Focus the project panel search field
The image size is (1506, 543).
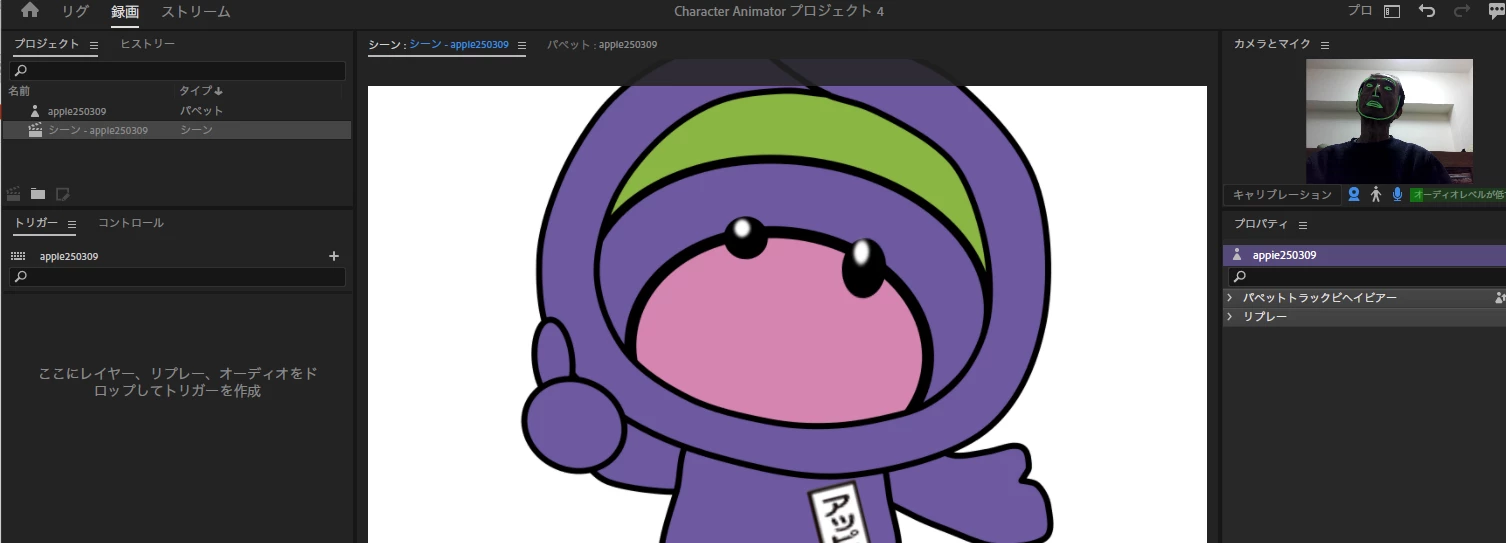click(177, 71)
